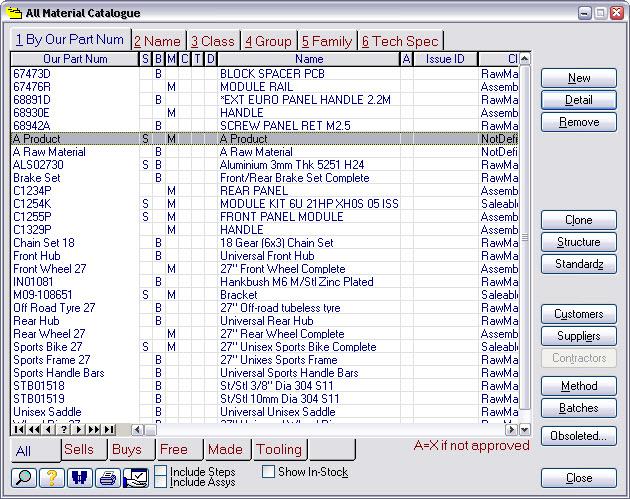Click the vertical scrollbar up arrow
630x499 pixels.
(x=524, y=59)
